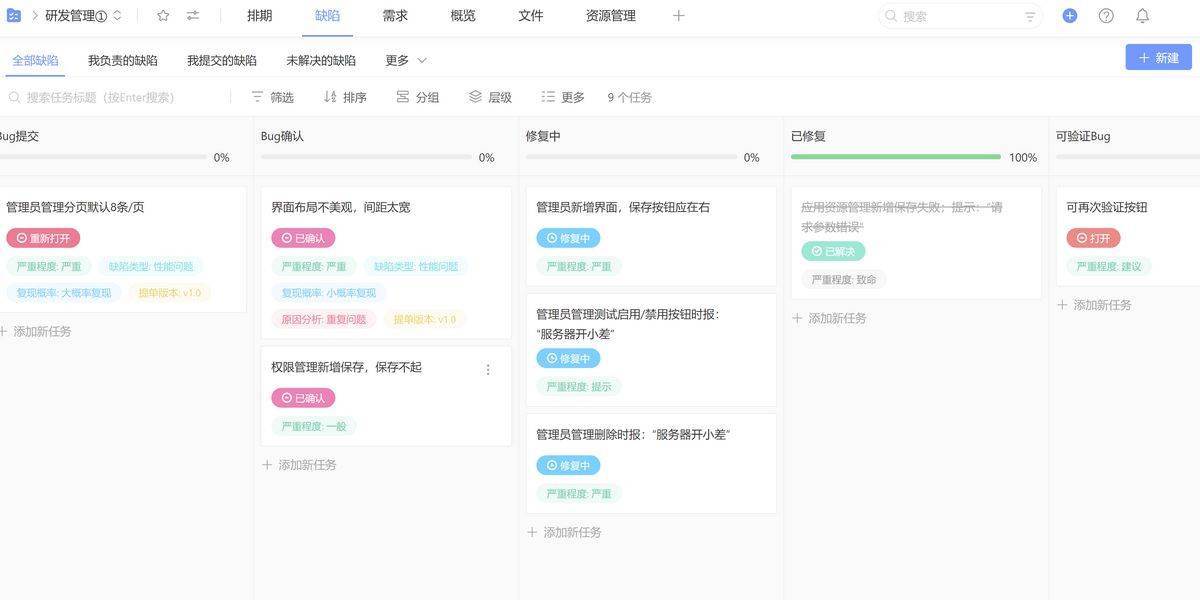
Task: Click the 已修复 column header
Action: pos(808,136)
